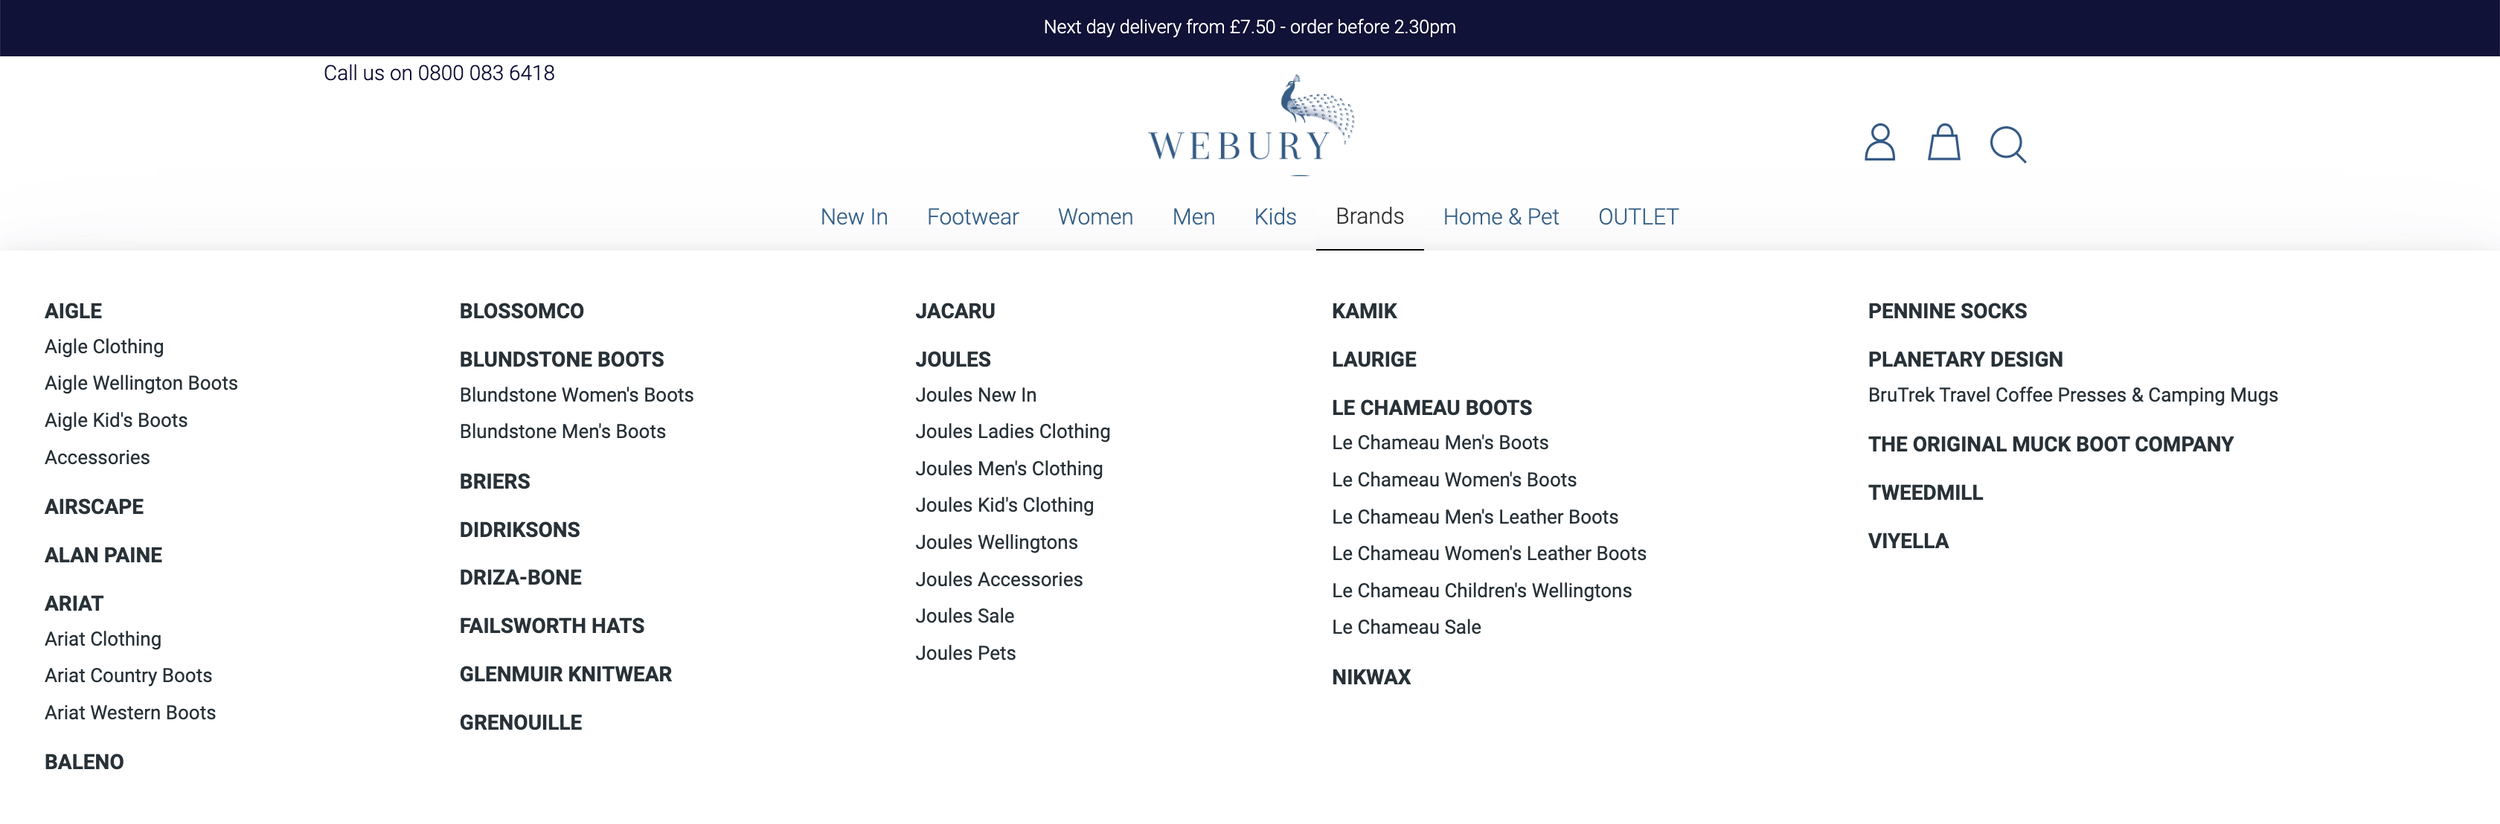This screenshot has height=824, width=2500.
Task: Open Le Chameau Sale link
Action: pyautogui.click(x=1406, y=628)
